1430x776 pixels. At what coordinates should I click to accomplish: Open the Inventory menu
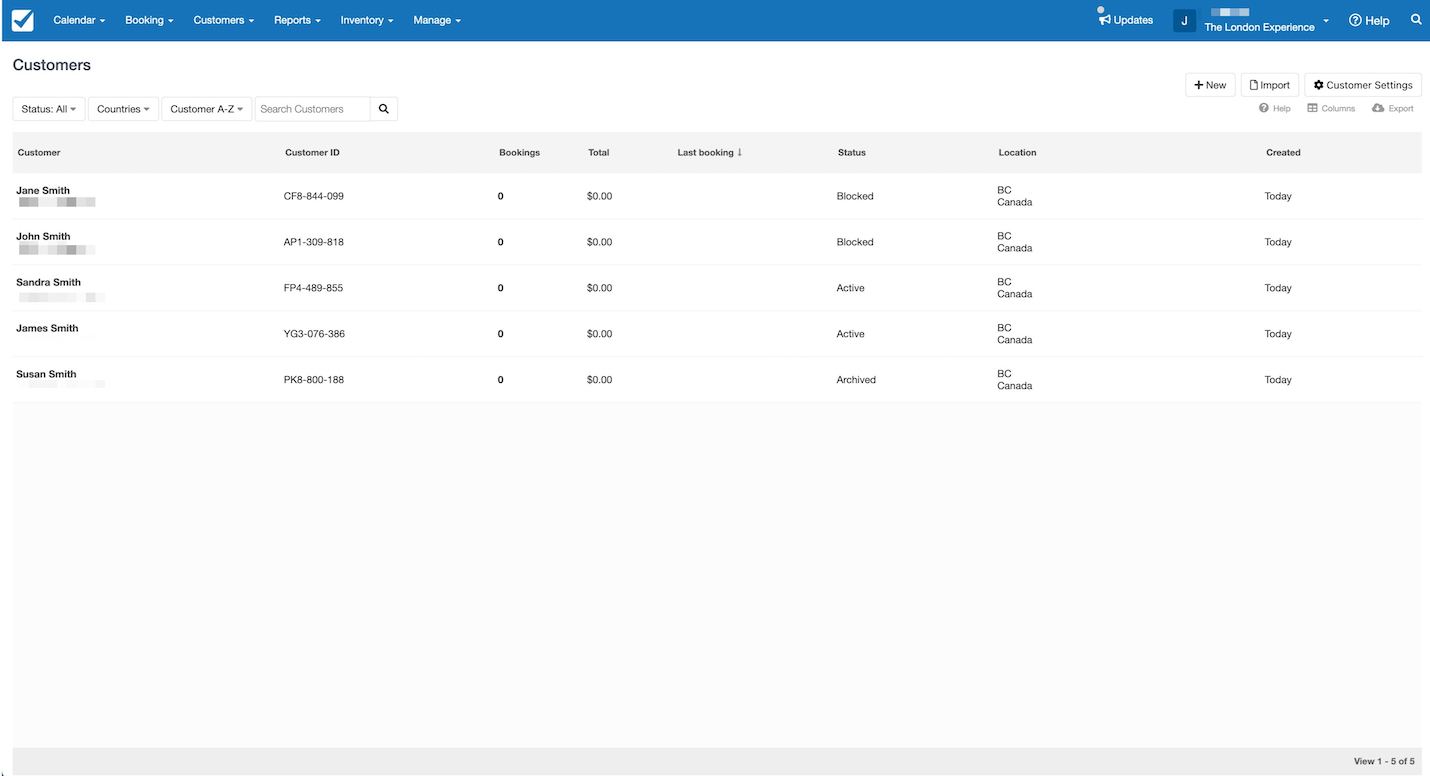(367, 20)
